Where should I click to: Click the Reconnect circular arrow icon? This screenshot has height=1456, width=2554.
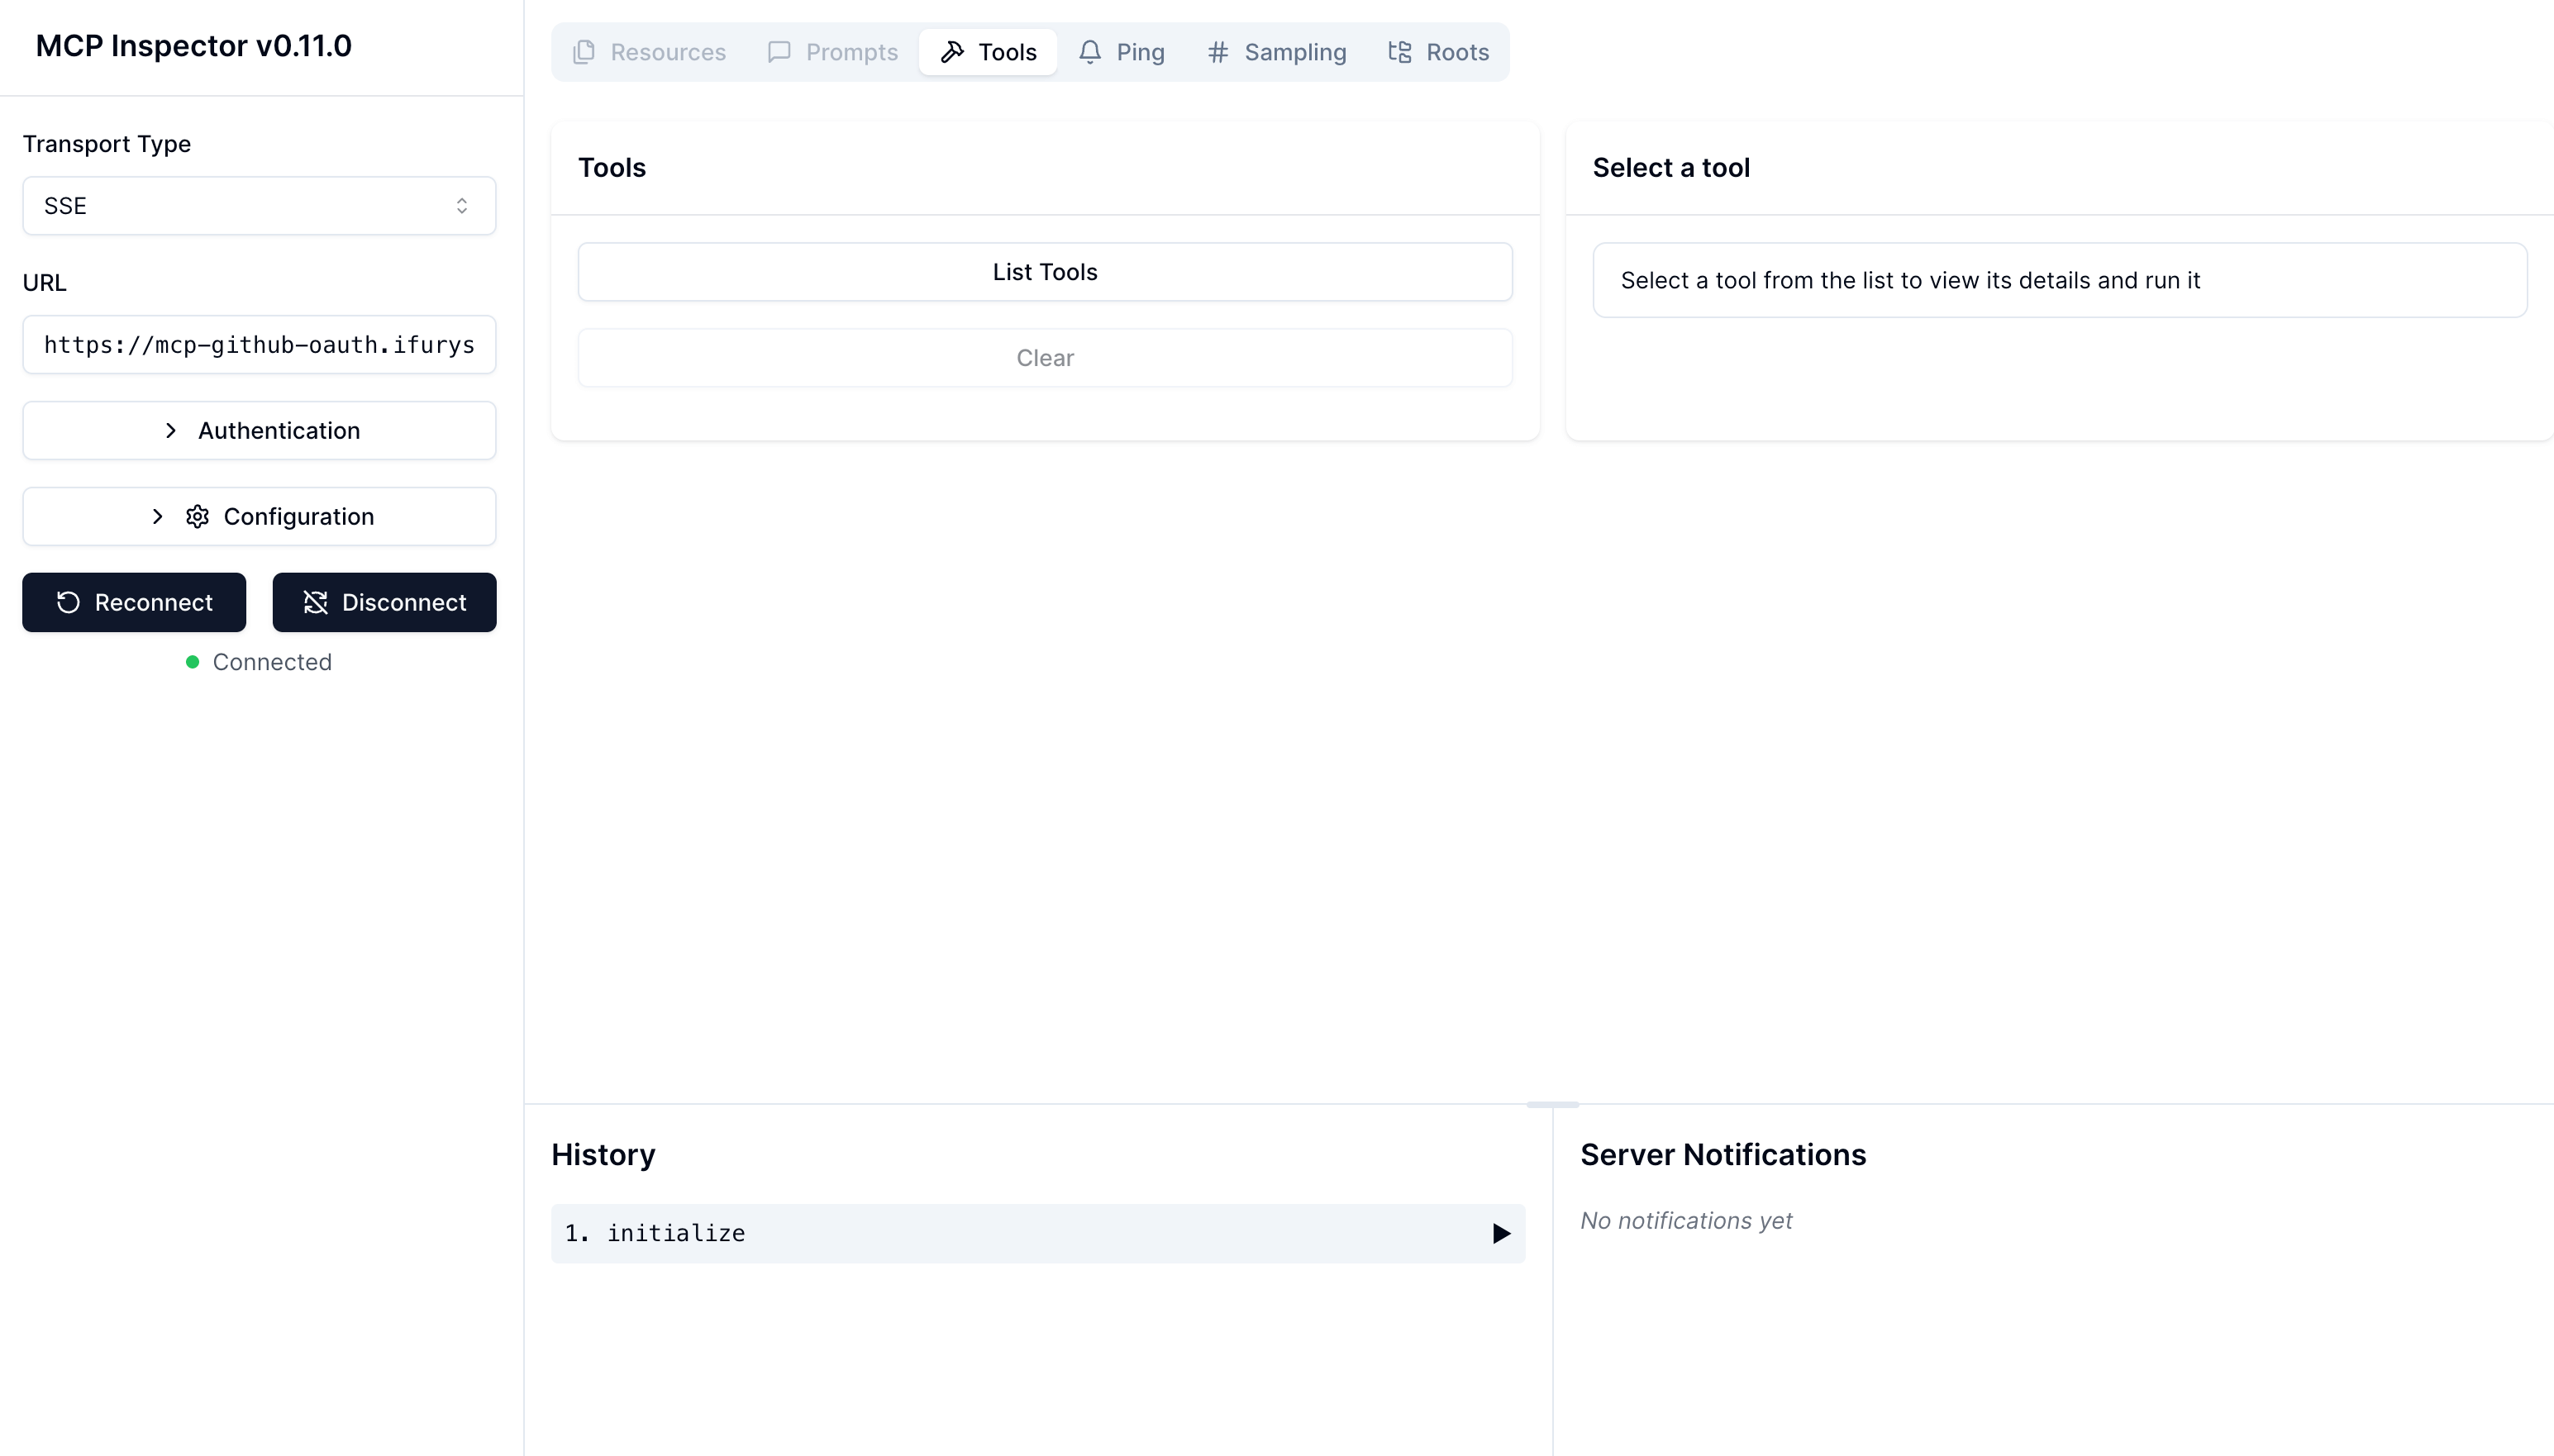(x=68, y=603)
